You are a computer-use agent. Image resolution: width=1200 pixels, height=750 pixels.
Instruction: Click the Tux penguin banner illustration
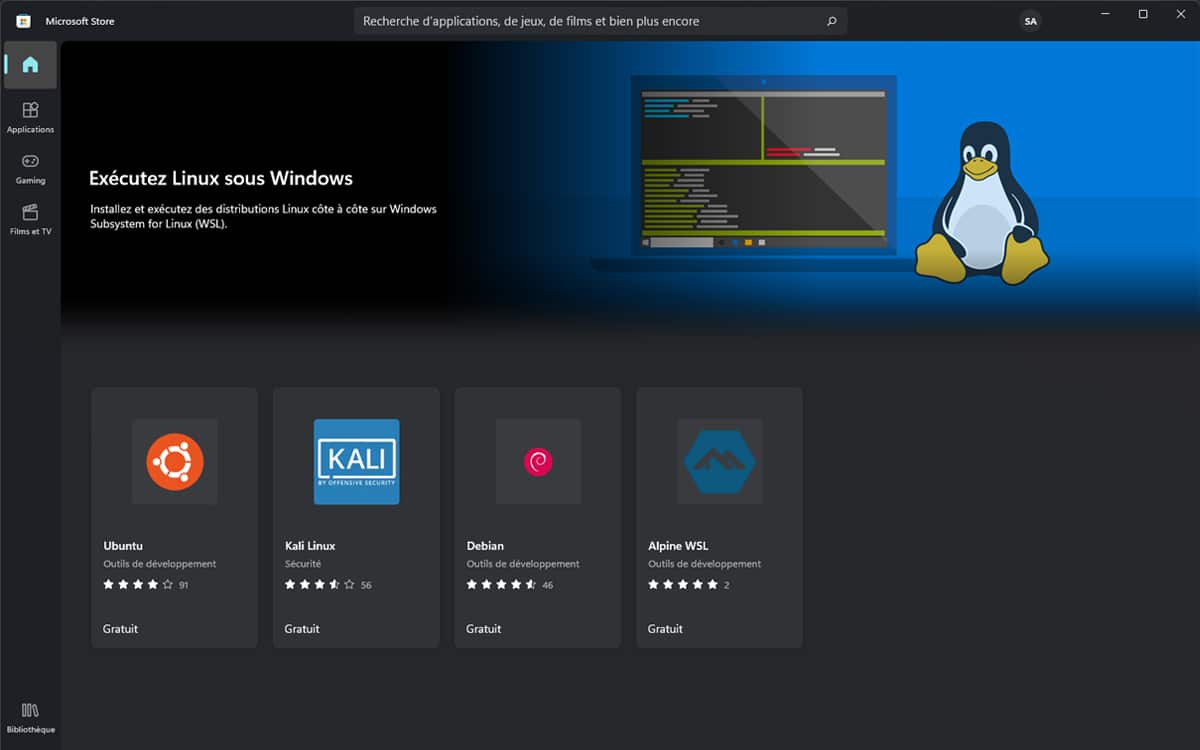982,203
